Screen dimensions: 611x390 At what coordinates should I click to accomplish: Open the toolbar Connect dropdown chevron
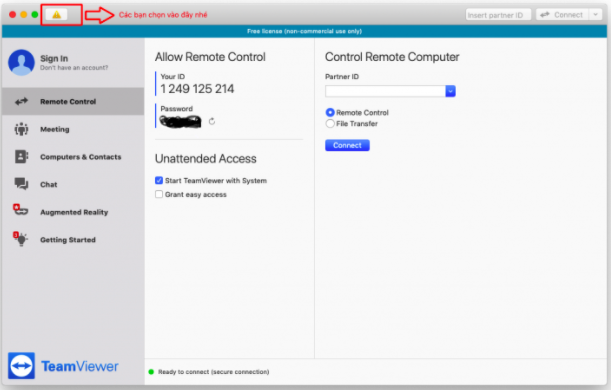(x=595, y=15)
